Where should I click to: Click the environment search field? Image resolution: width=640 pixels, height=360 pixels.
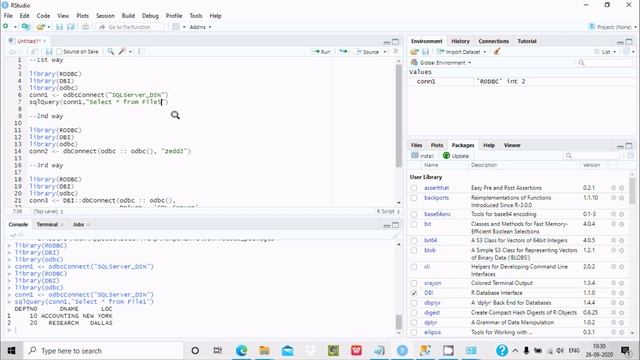pos(604,62)
